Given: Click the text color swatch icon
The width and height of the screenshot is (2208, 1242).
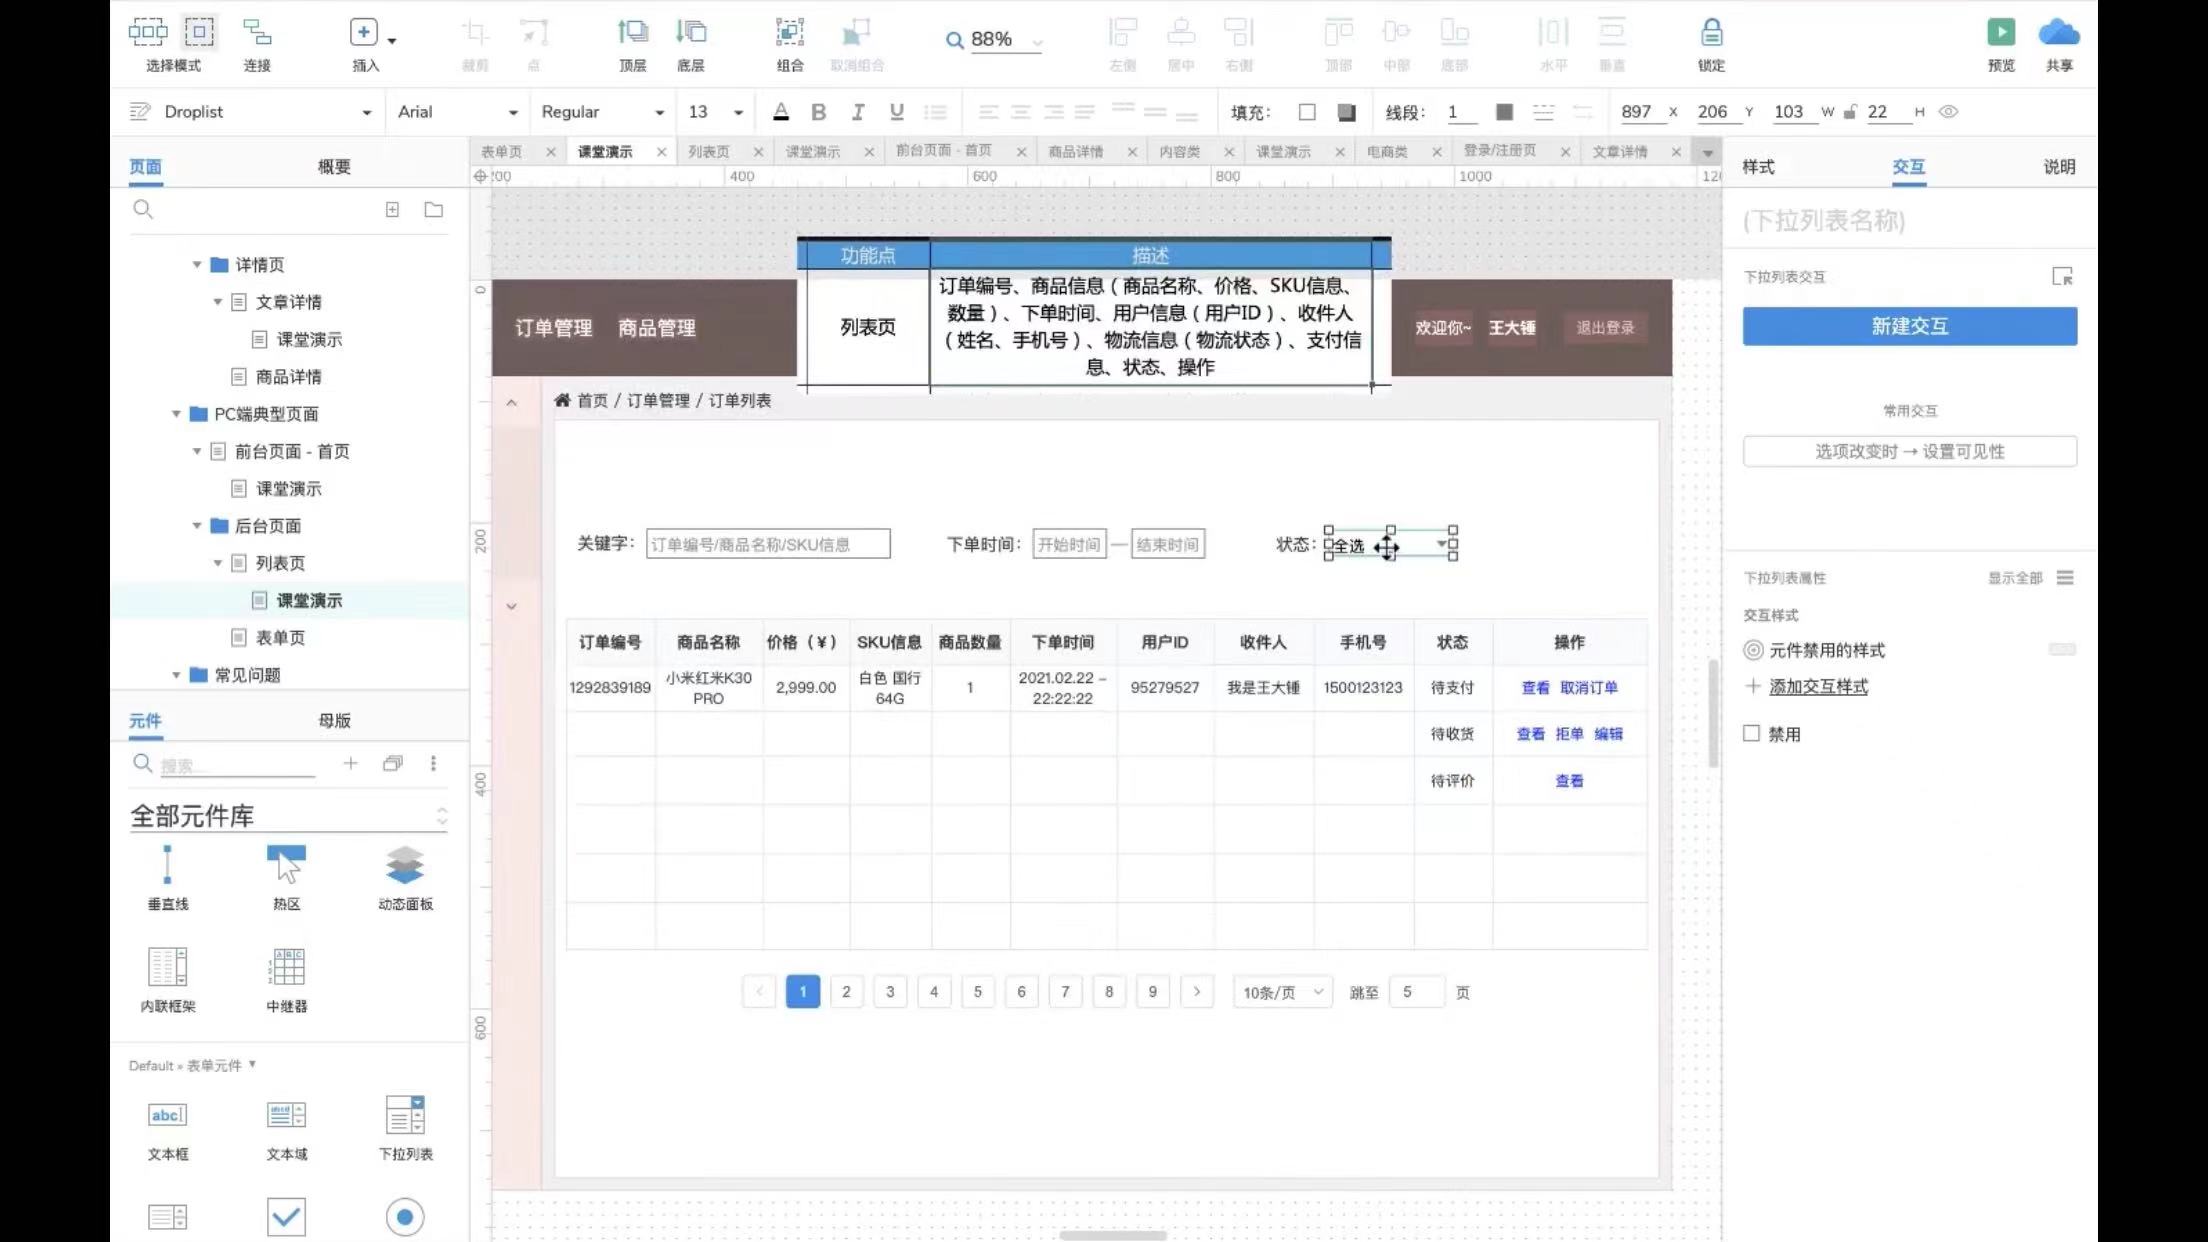Looking at the screenshot, I should pyautogui.click(x=781, y=112).
